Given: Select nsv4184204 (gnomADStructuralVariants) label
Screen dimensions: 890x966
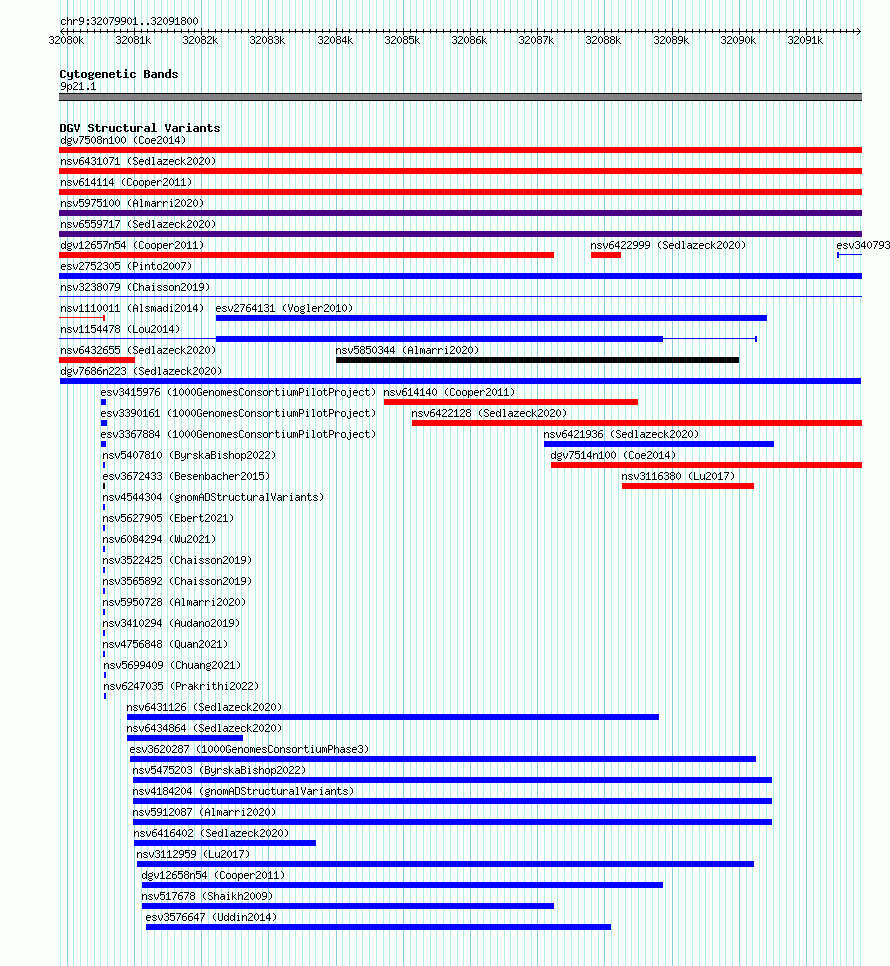Looking at the screenshot, I should point(243,791).
